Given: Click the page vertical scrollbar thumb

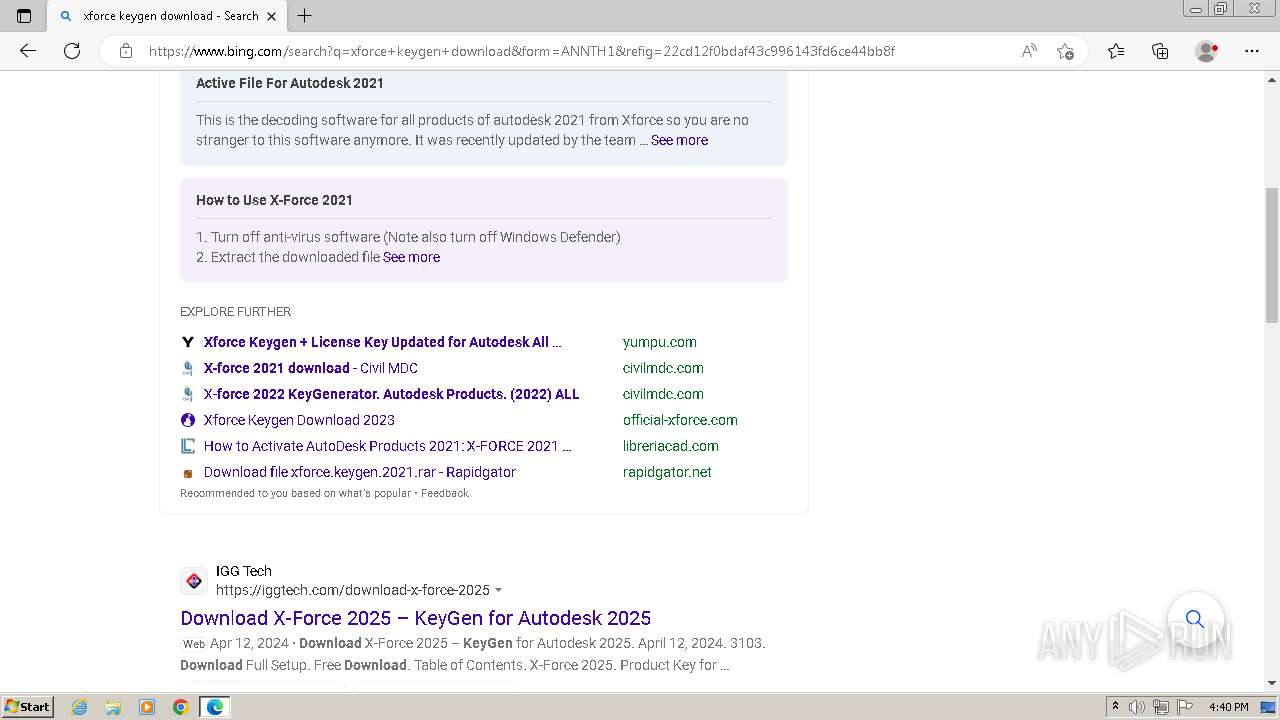Looking at the screenshot, I should click(x=1272, y=255).
